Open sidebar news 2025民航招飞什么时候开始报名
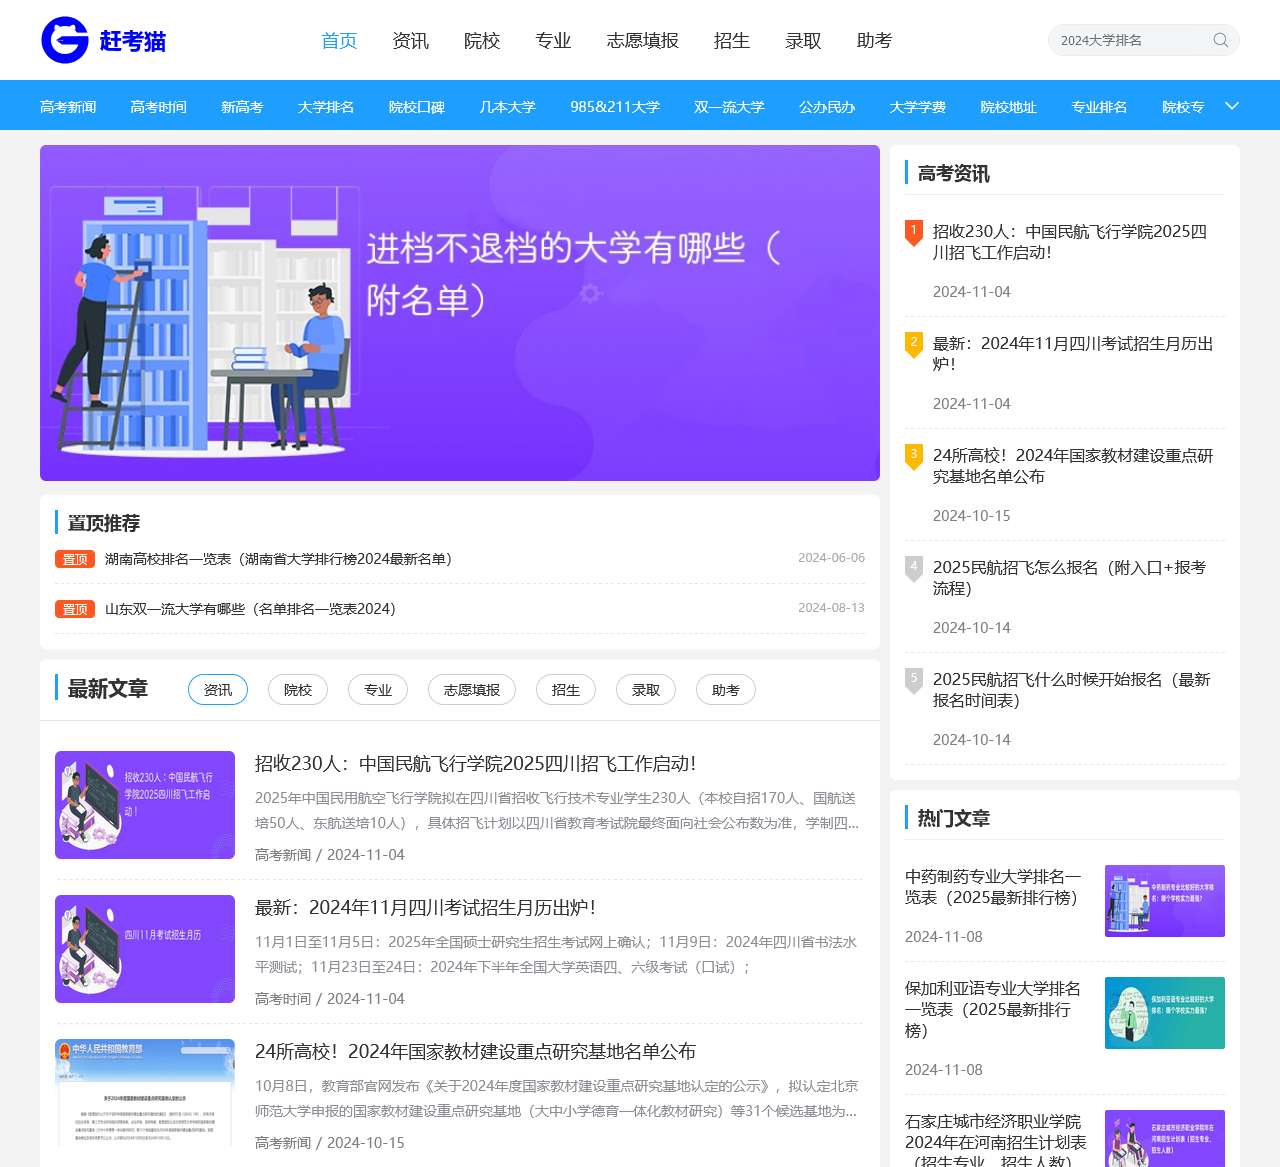This screenshot has width=1280, height=1167. click(x=1072, y=690)
